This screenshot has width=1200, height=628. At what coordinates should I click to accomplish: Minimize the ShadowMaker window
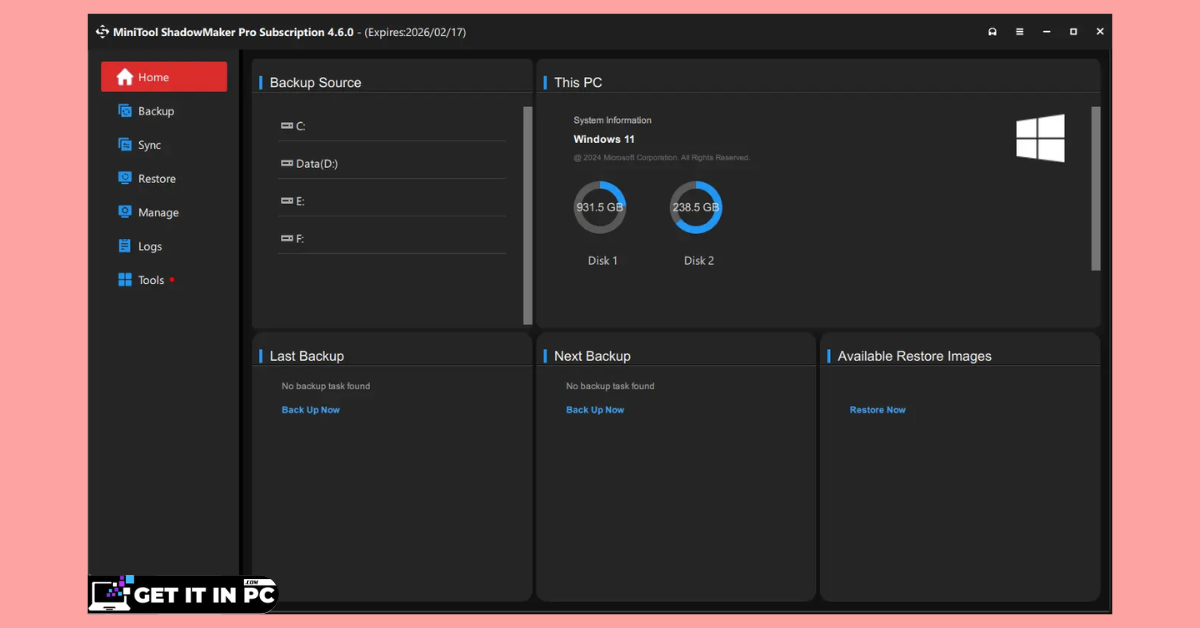click(1046, 32)
